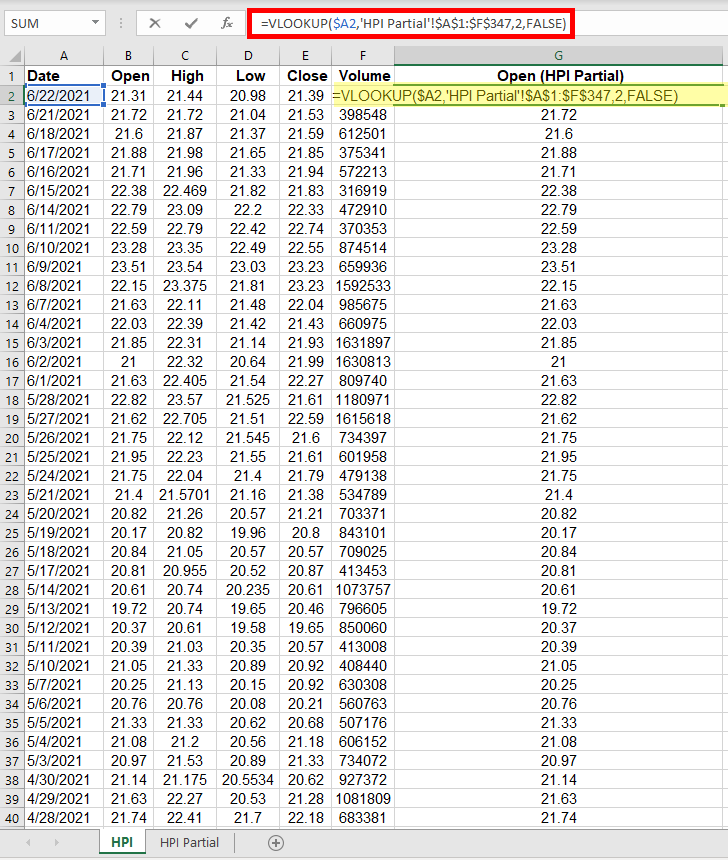Screen dimensions: 728x860
Task: Select the HPI sheet tab
Action: (122, 843)
